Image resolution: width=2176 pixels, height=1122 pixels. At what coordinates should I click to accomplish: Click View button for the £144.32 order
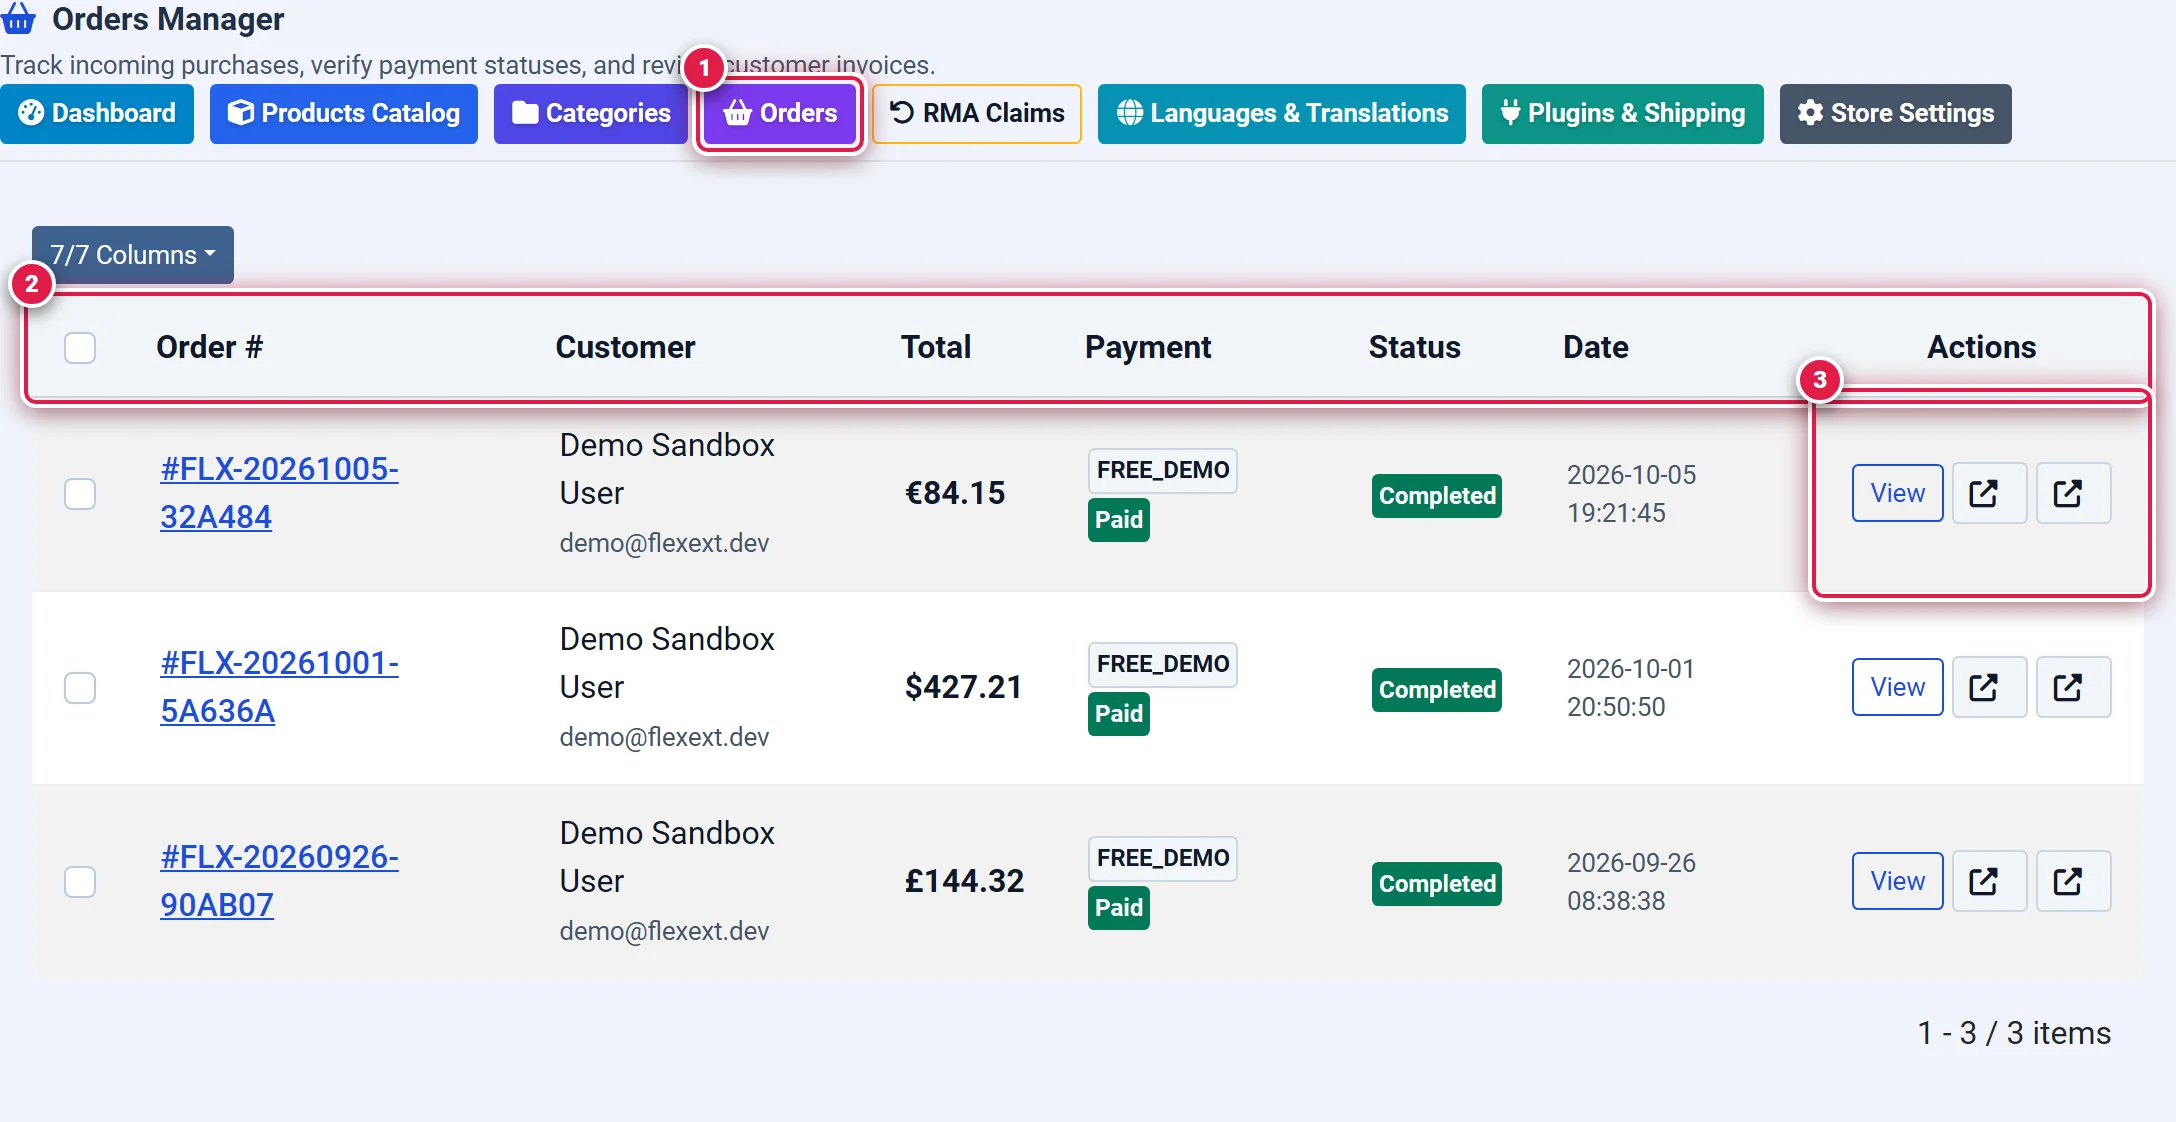1897,881
